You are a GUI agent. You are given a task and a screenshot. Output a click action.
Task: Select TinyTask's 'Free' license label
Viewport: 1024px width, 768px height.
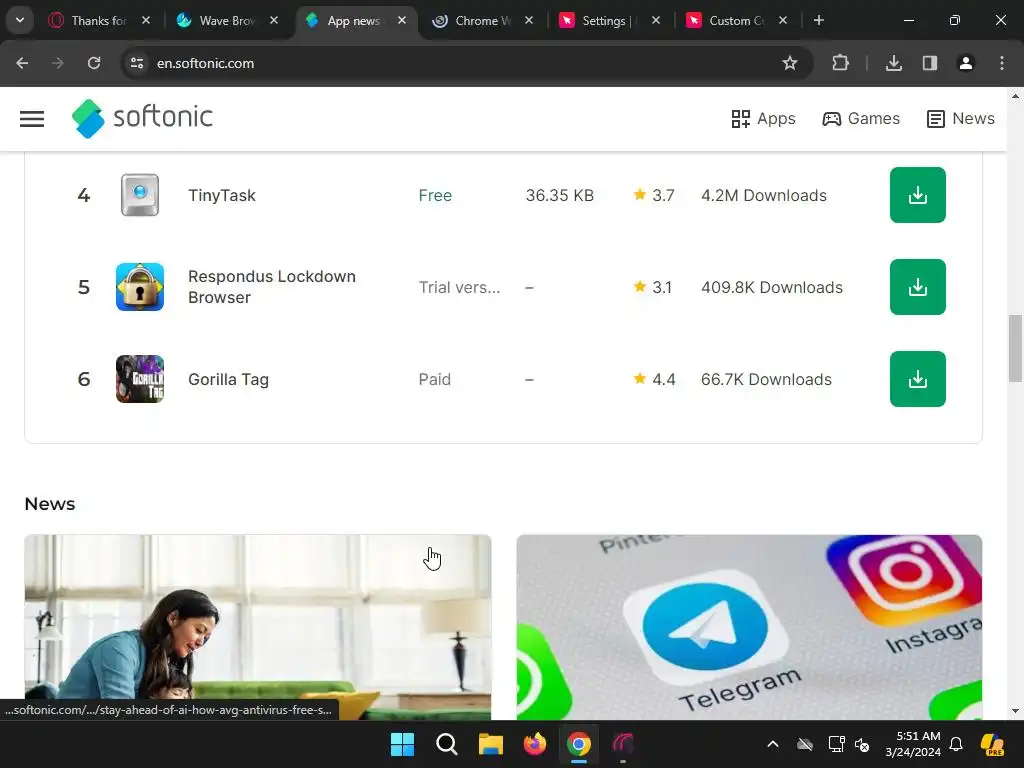(435, 195)
